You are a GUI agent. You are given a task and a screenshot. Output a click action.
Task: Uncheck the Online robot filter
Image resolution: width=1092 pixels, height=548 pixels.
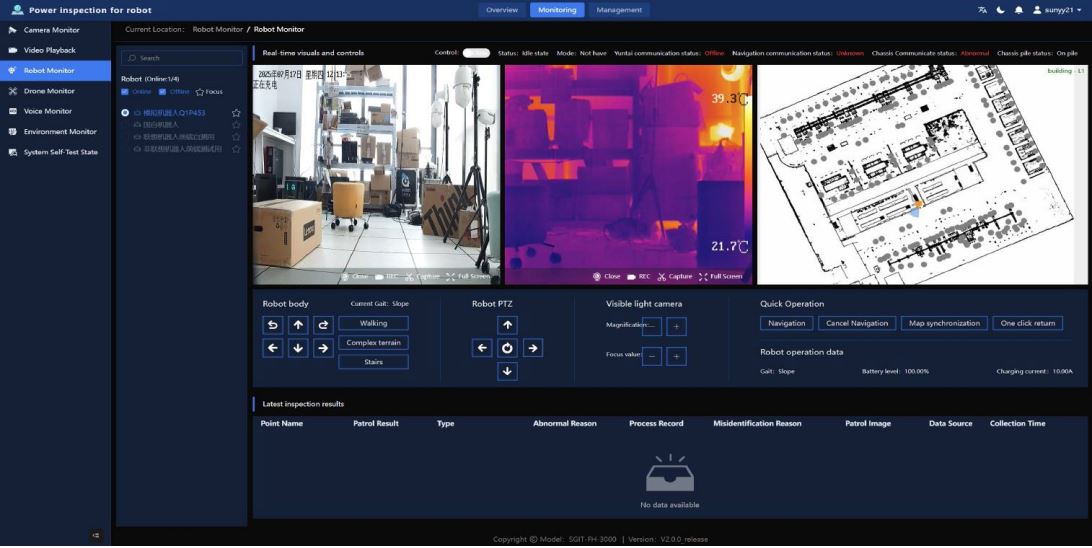tap(125, 92)
